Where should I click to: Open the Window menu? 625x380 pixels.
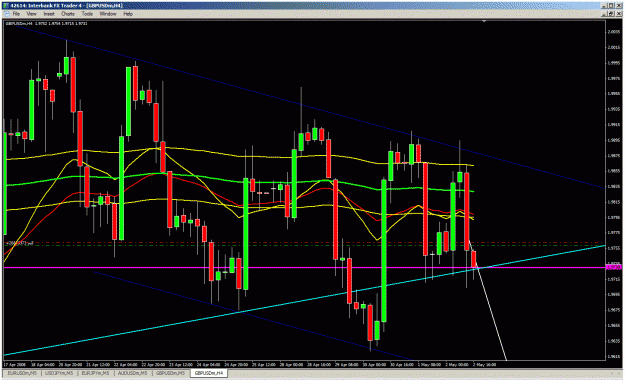(x=108, y=14)
